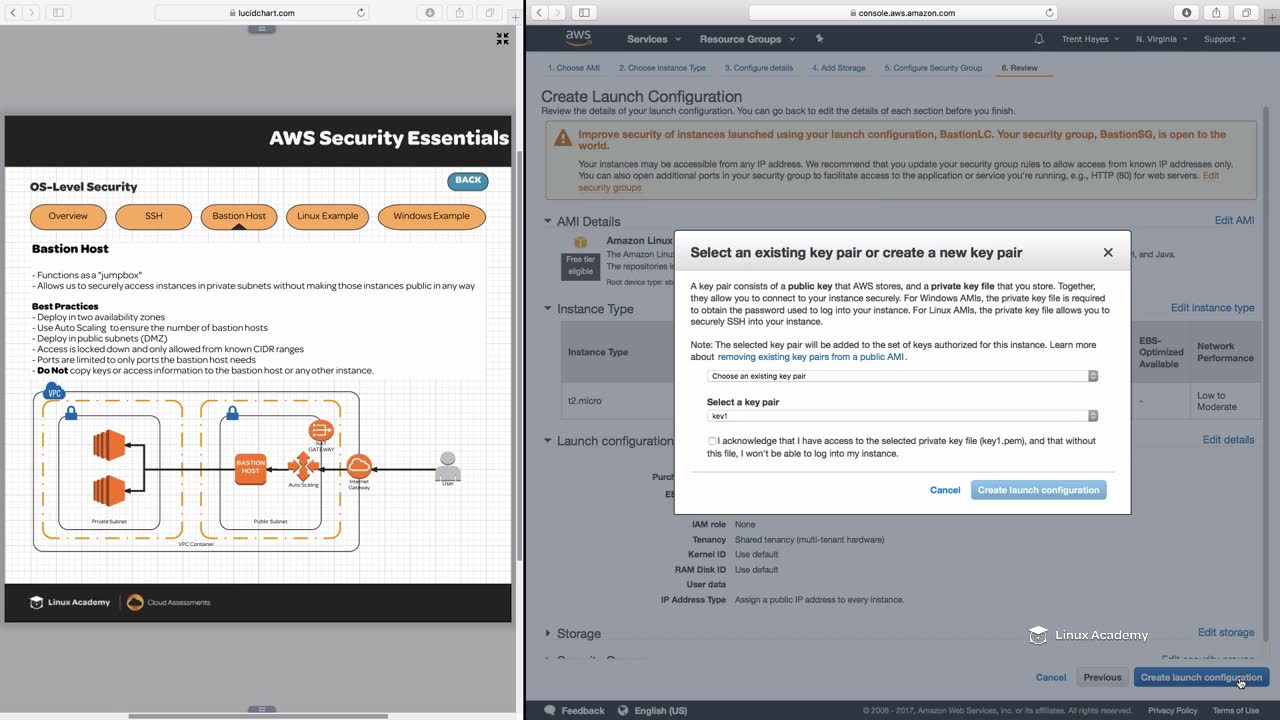Viewport: 1280px width, 720px height.
Task: Open Share in the Lucidchart Safari window
Action: 459,13
